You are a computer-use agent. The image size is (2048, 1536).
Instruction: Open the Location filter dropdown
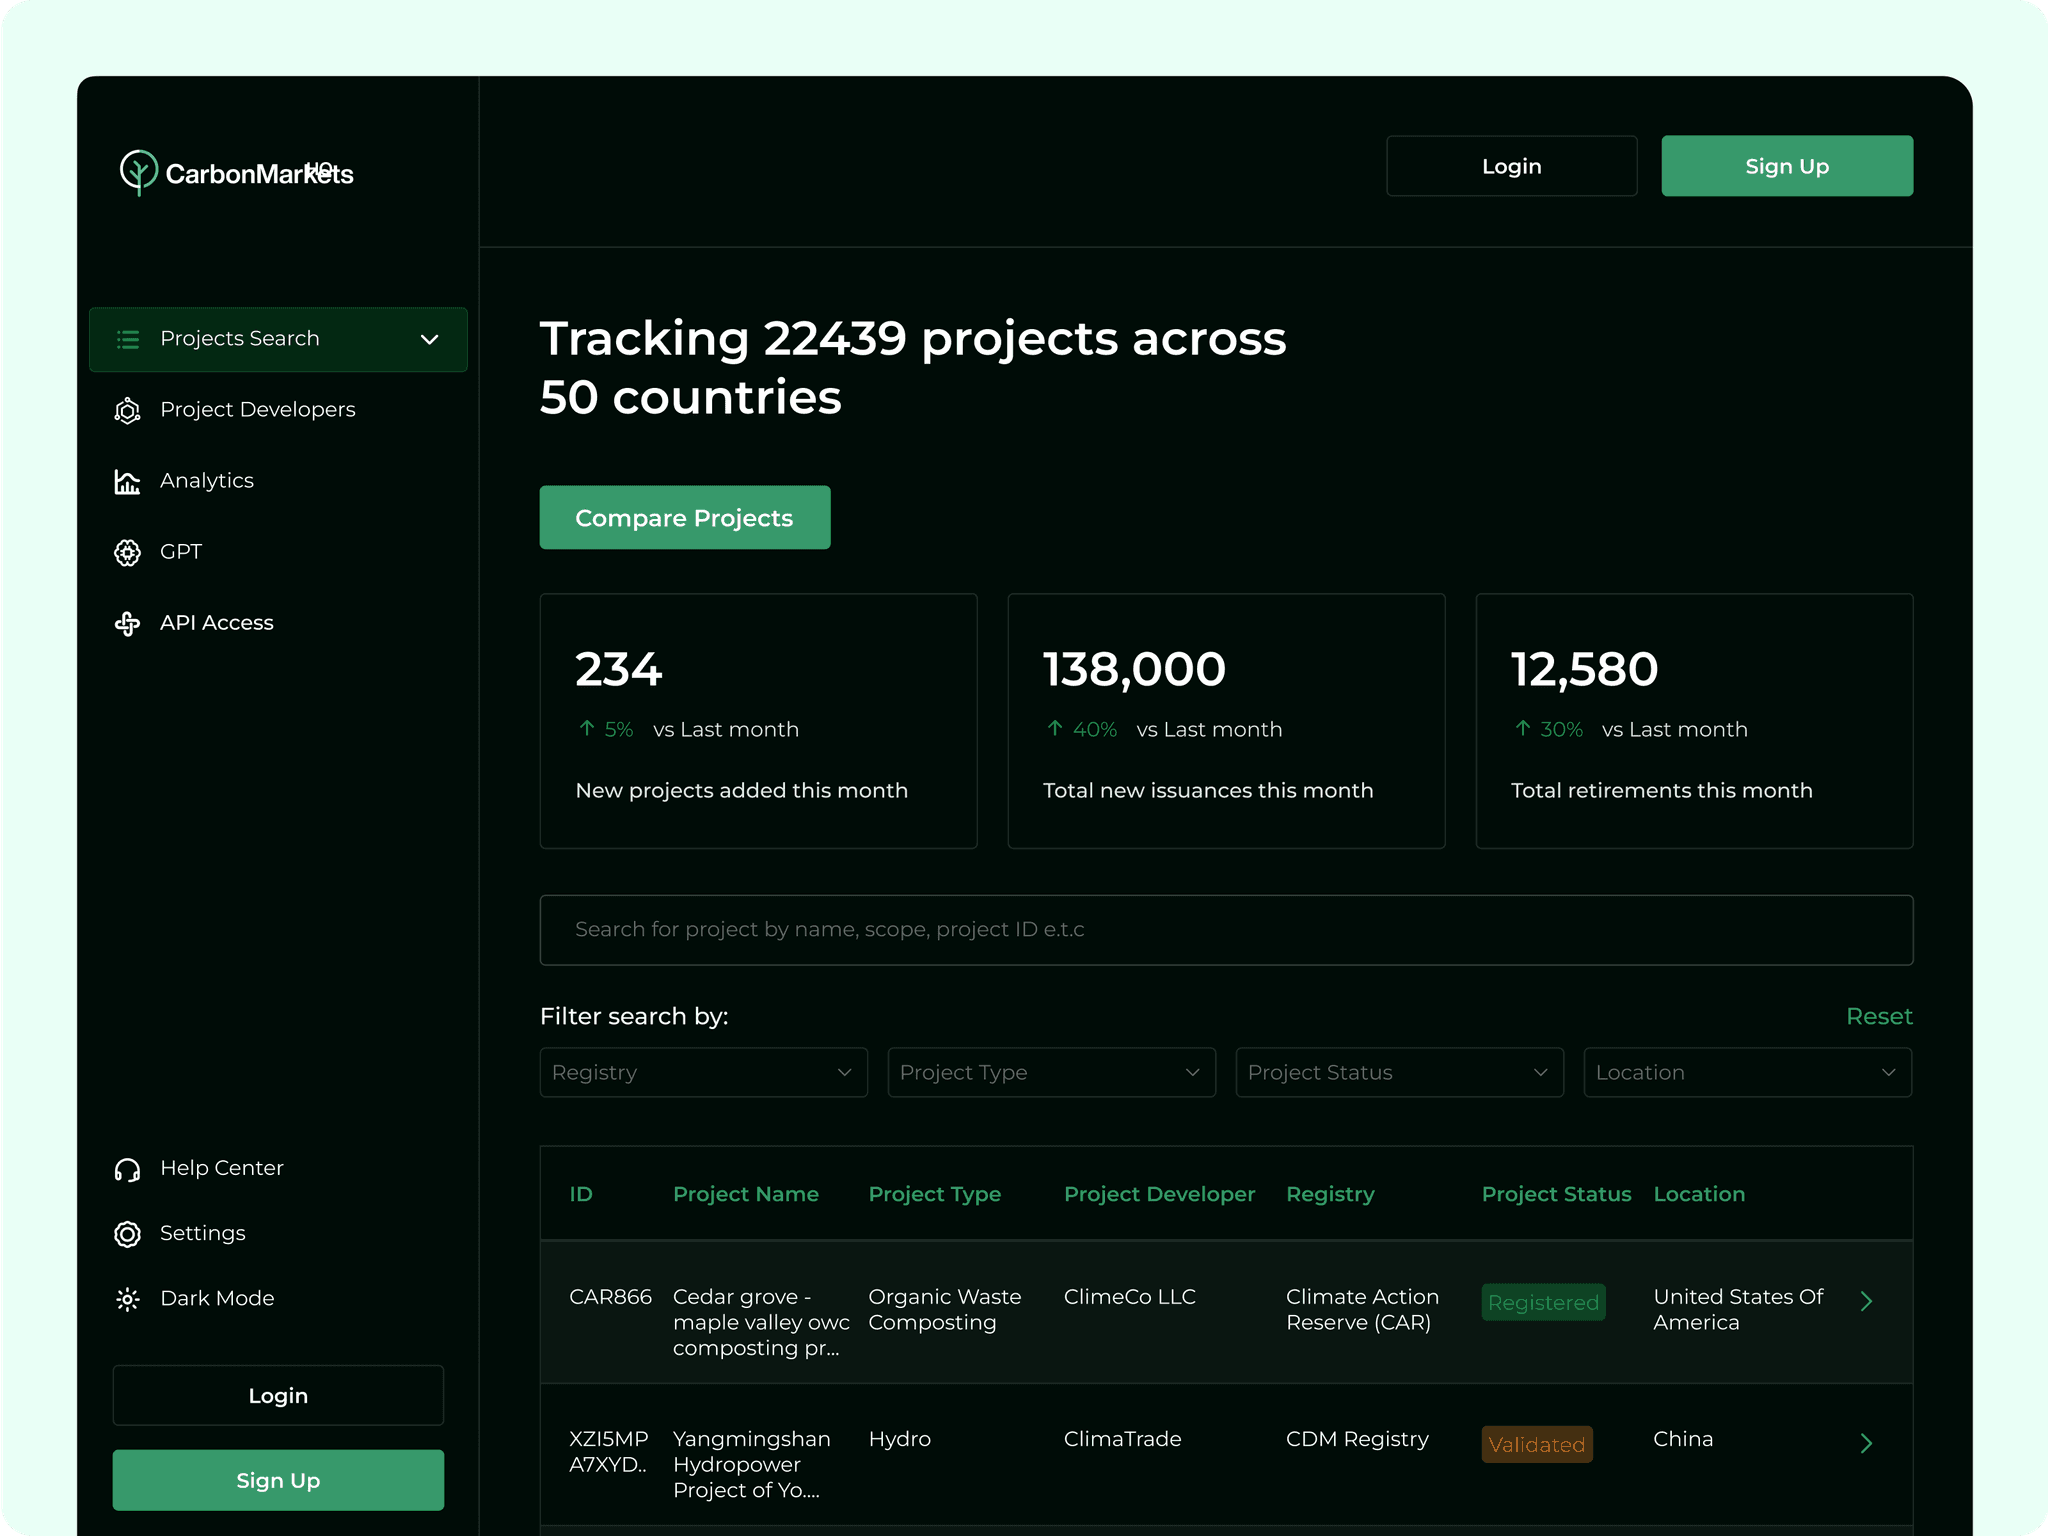click(1747, 1073)
